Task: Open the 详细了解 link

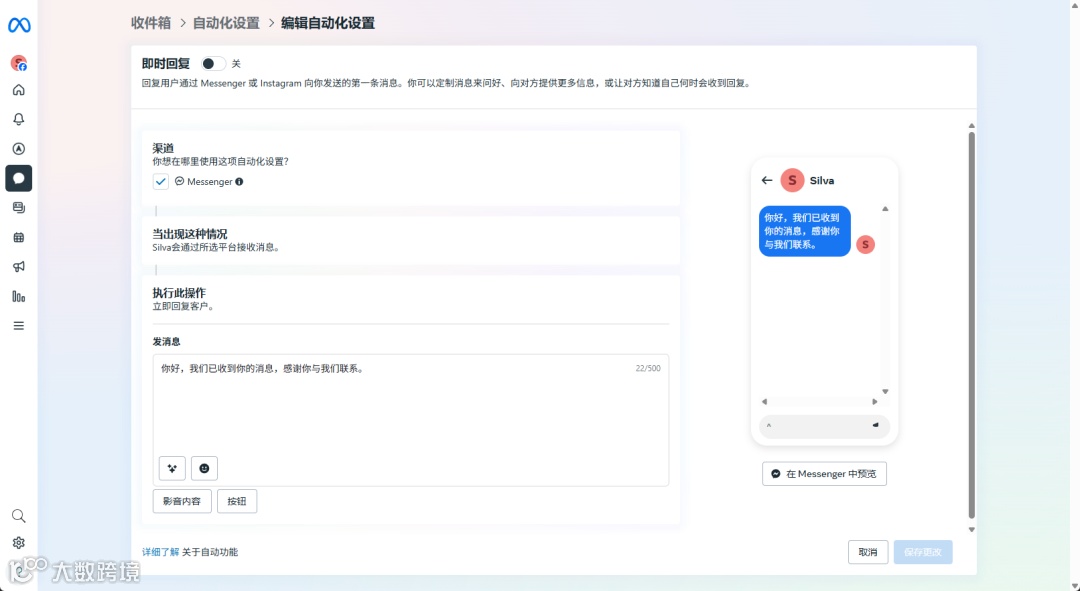Action: coord(160,552)
